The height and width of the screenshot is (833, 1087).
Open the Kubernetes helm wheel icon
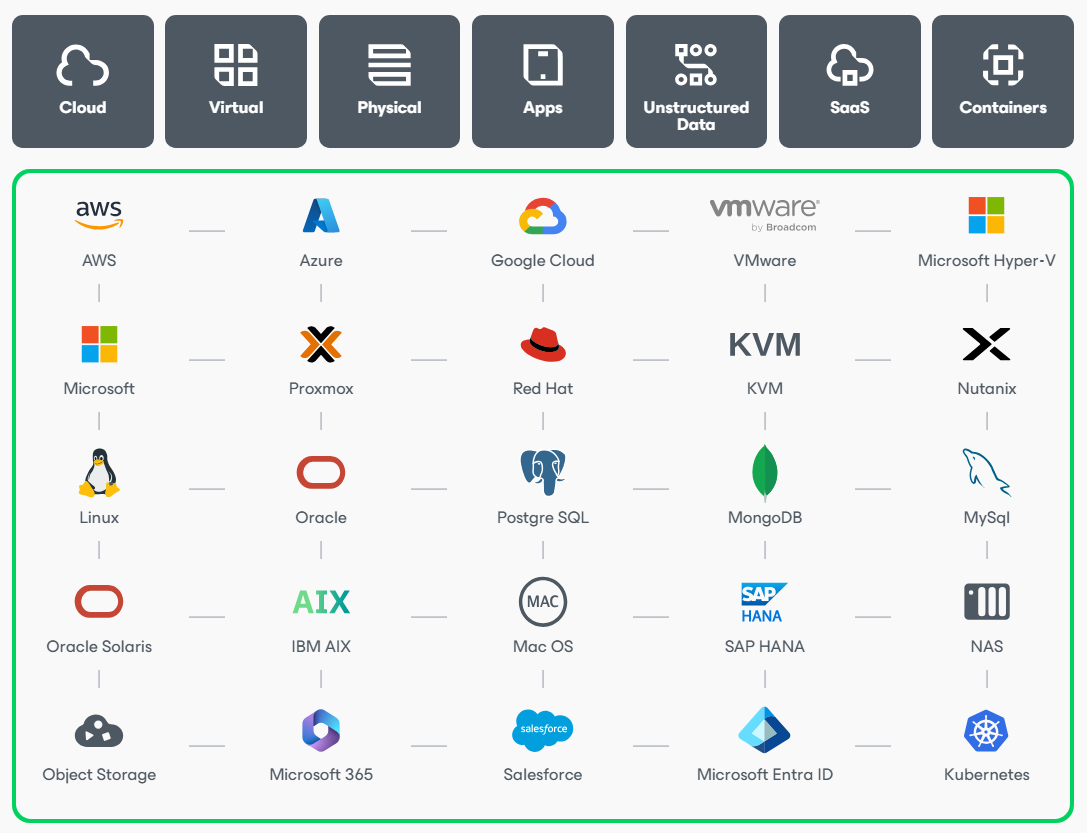986,731
